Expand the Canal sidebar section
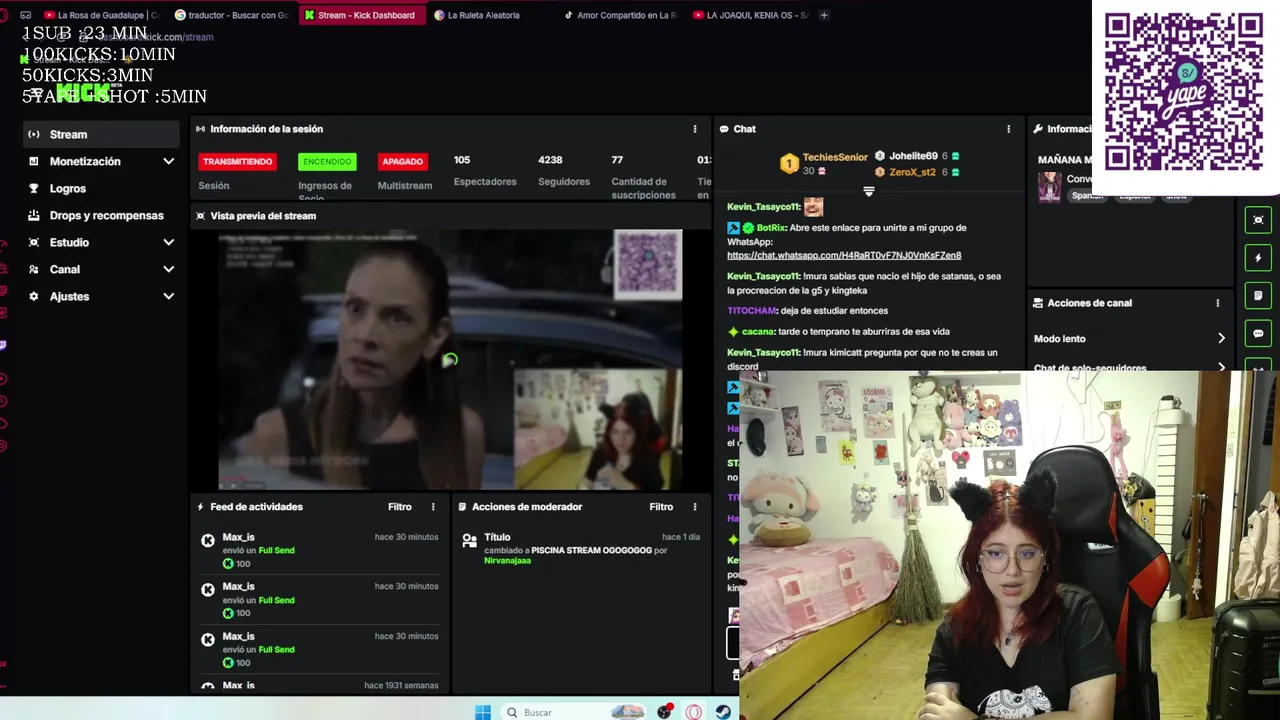The image size is (1280, 720). click(x=101, y=269)
